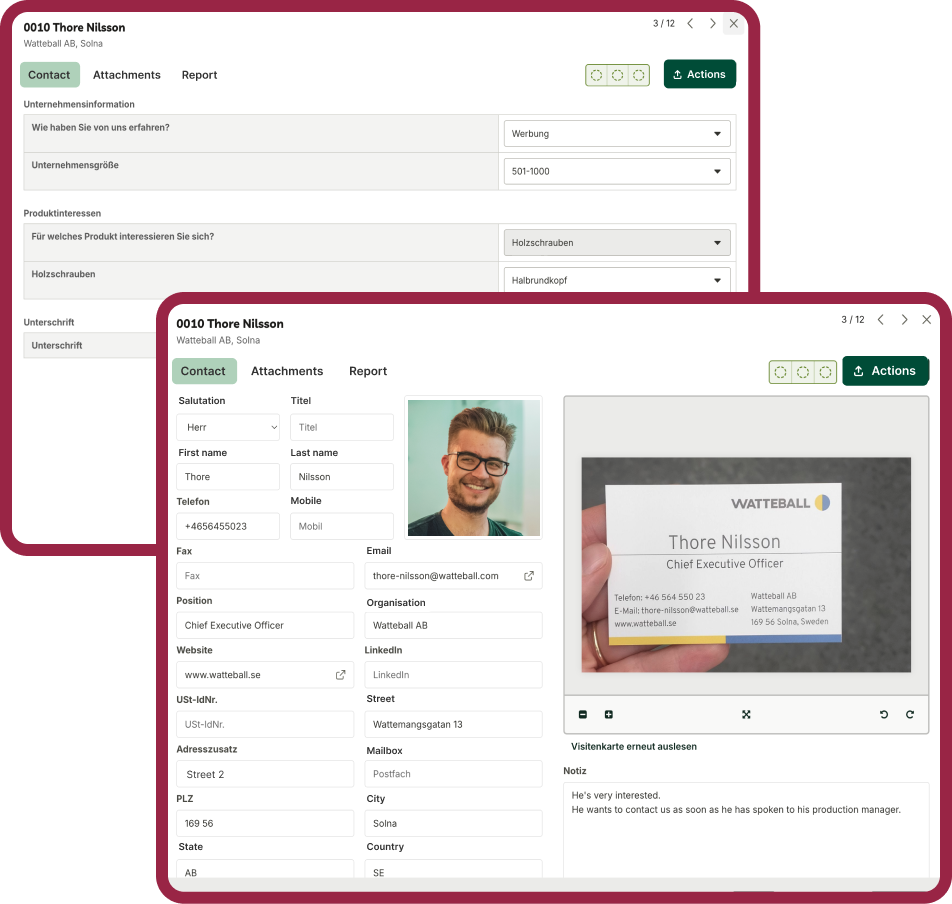
Task: Rotate the business card clockwise
Action: click(x=910, y=714)
